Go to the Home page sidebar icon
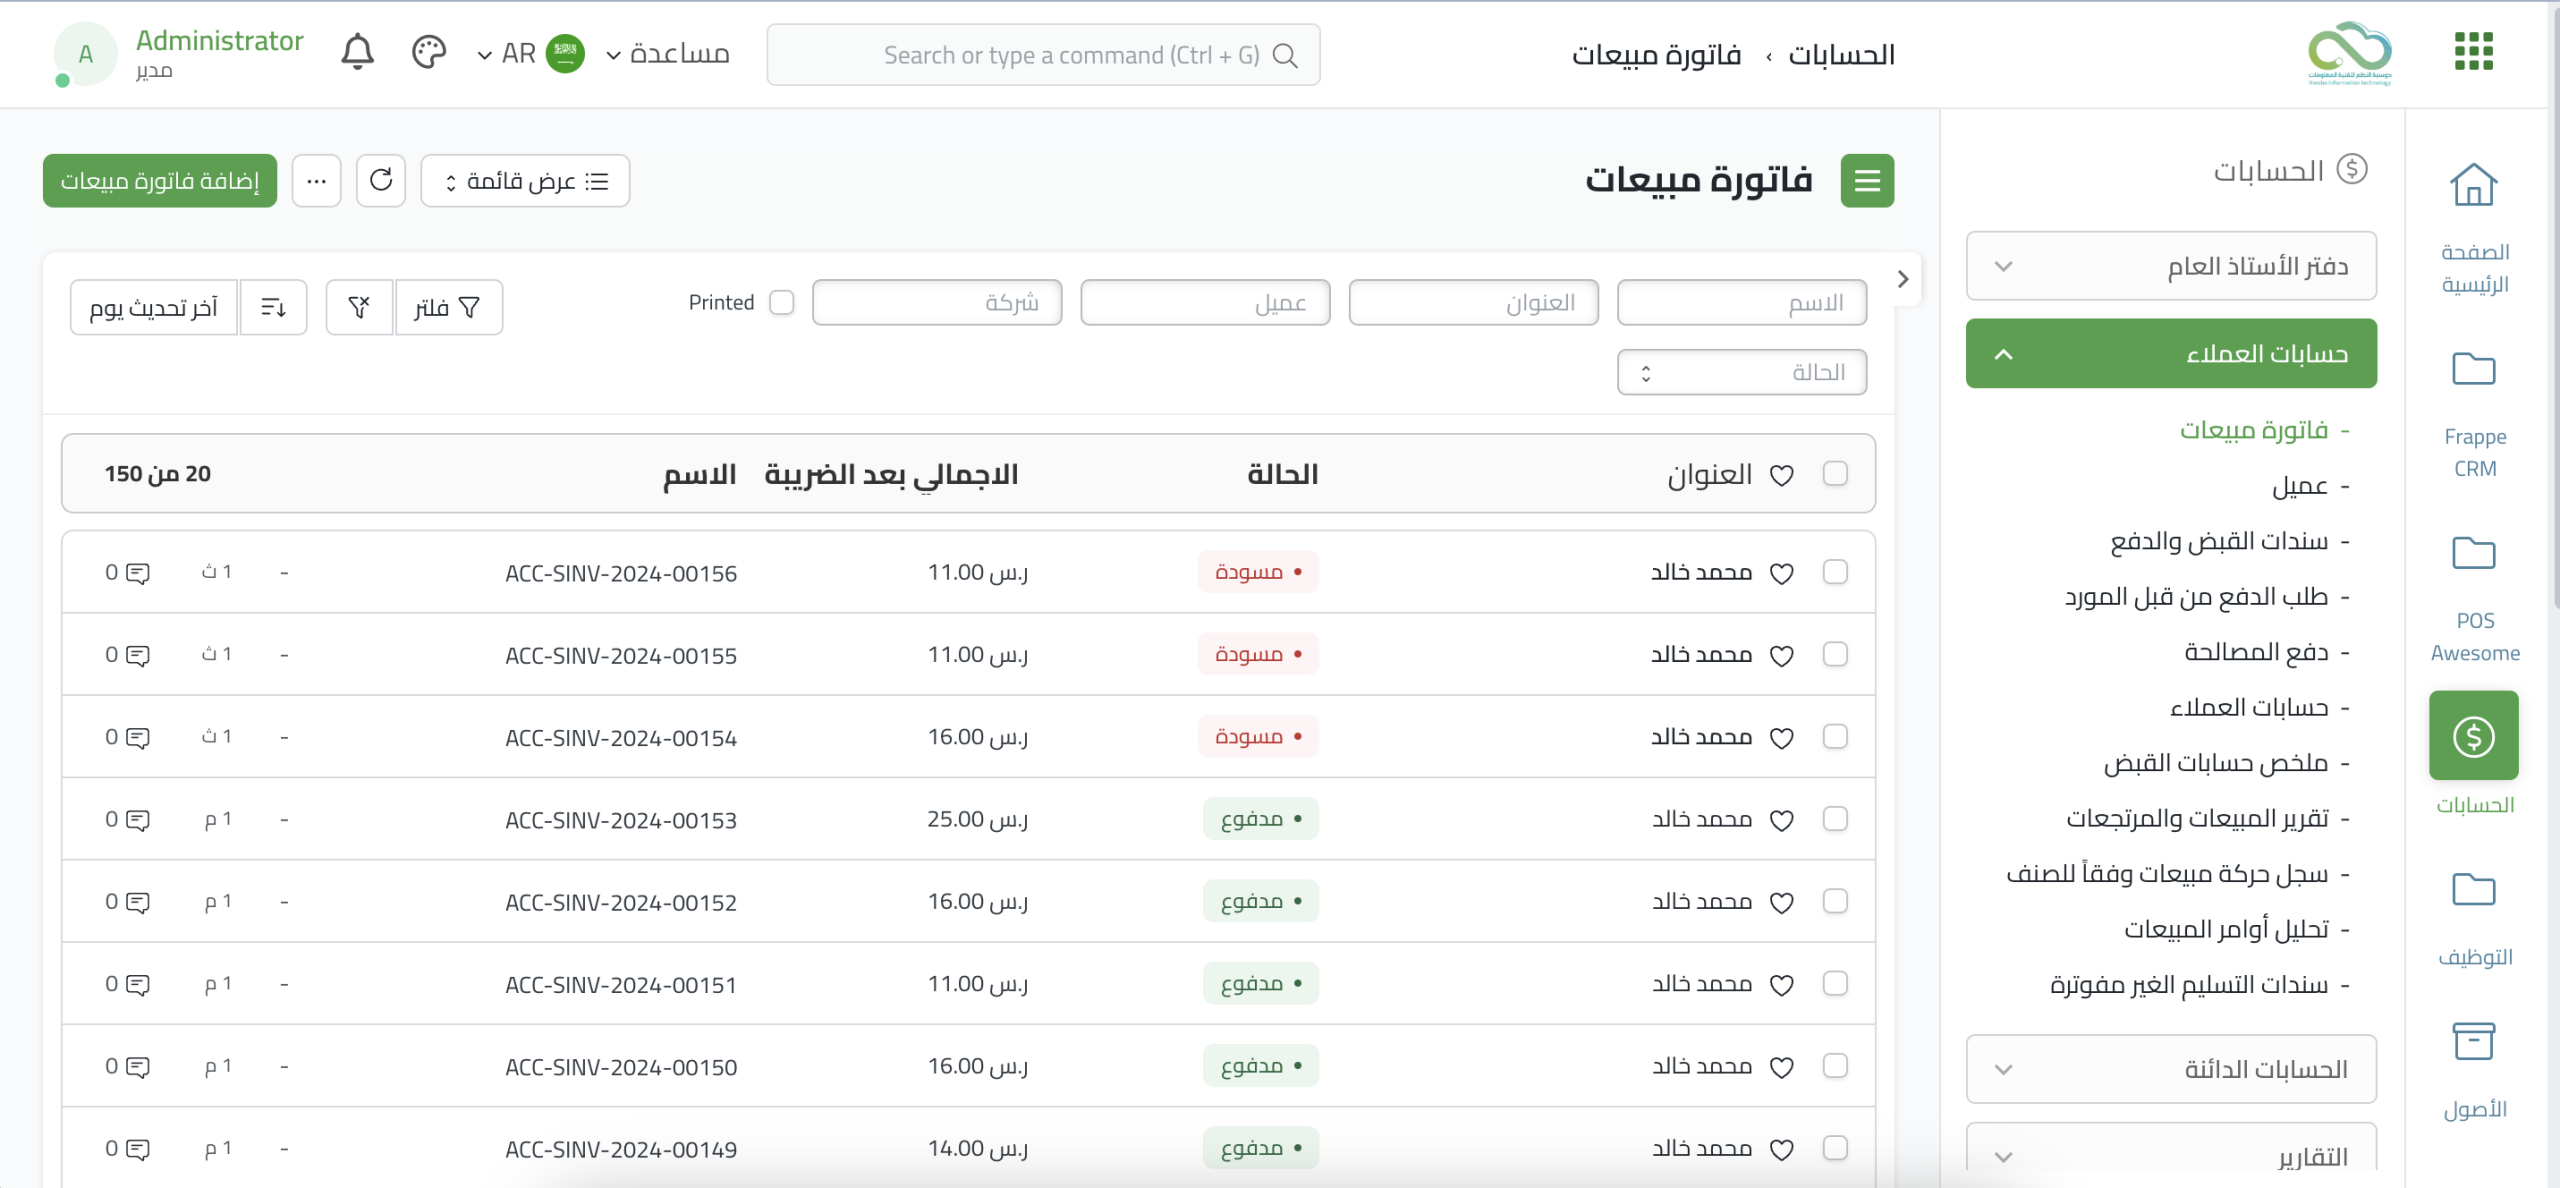The height and width of the screenshot is (1188, 2560). (2473, 186)
